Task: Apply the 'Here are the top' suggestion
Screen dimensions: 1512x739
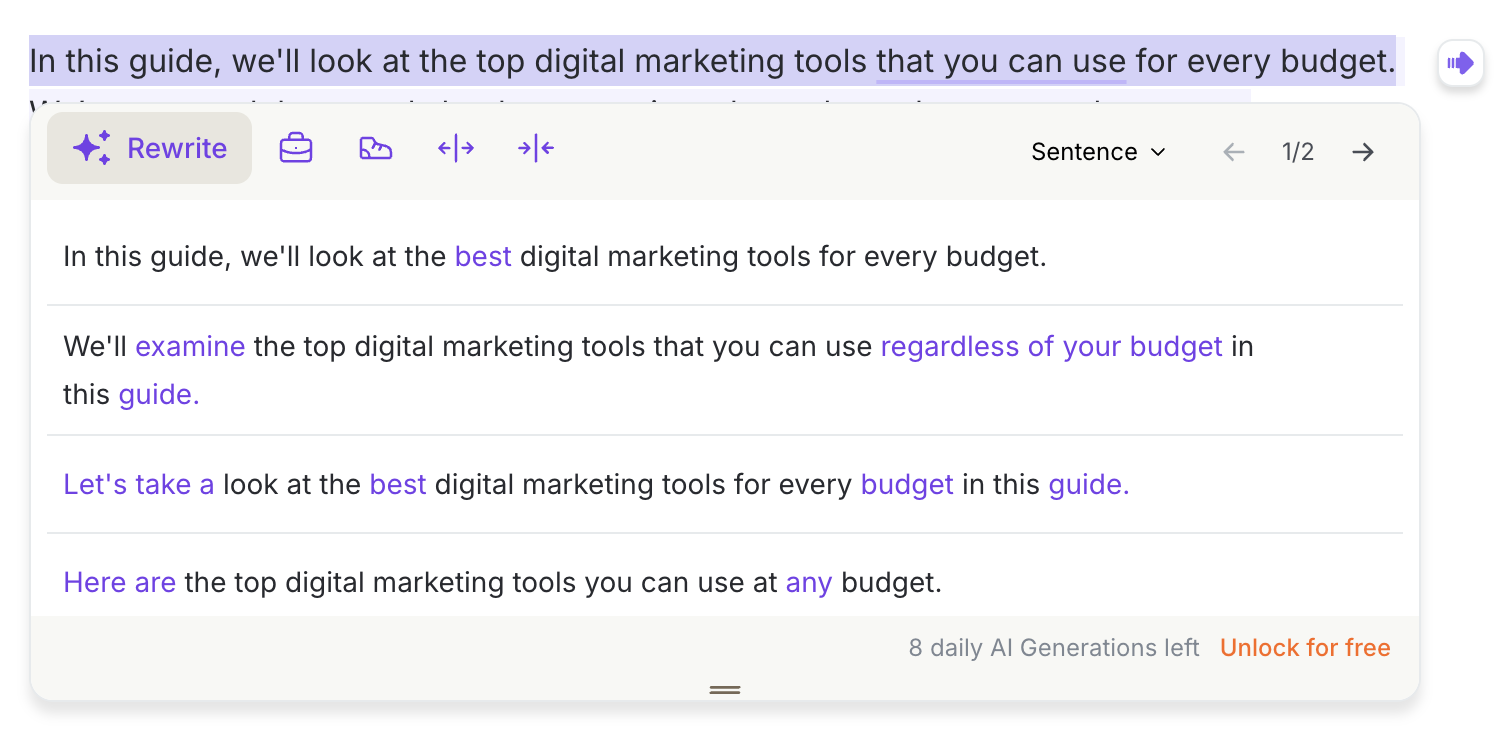Action: click(x=502, y=582)
